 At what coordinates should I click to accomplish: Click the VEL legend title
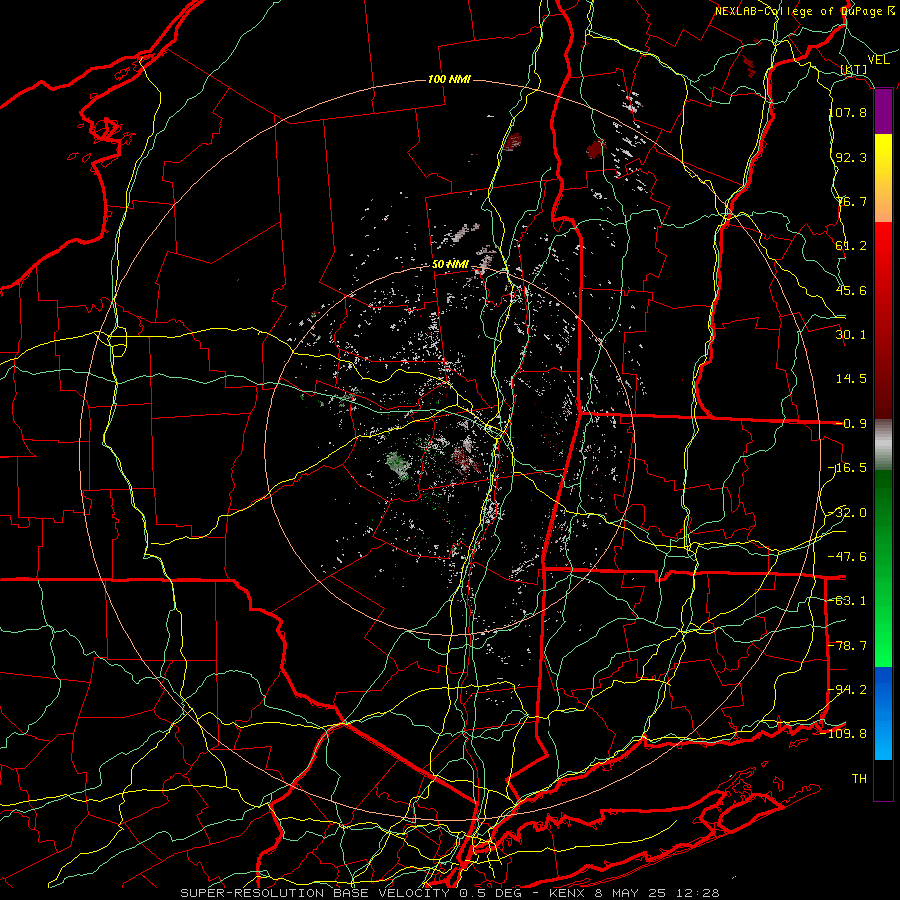coord(879,60)
